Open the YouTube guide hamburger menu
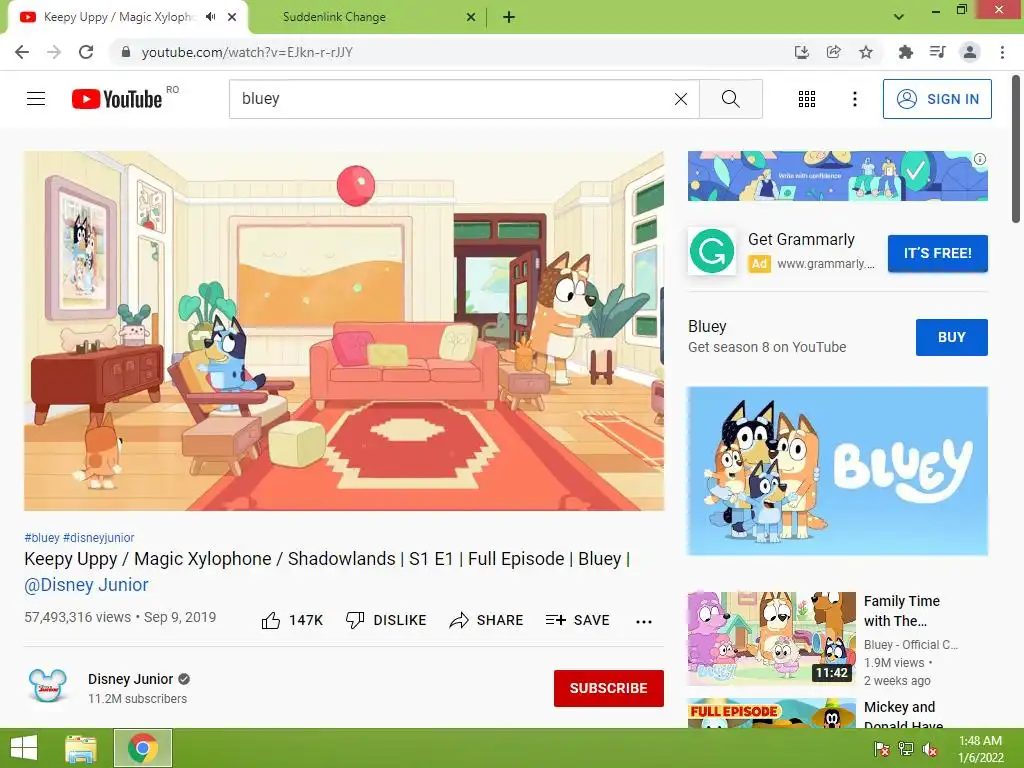 point(36,99)
